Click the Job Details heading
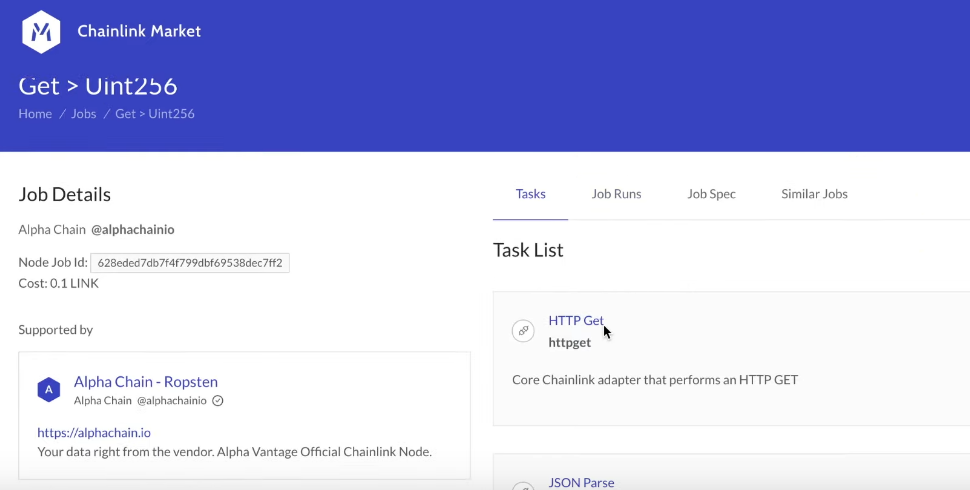This screenshot has width=970, height=490. click(x=65, y=194)
